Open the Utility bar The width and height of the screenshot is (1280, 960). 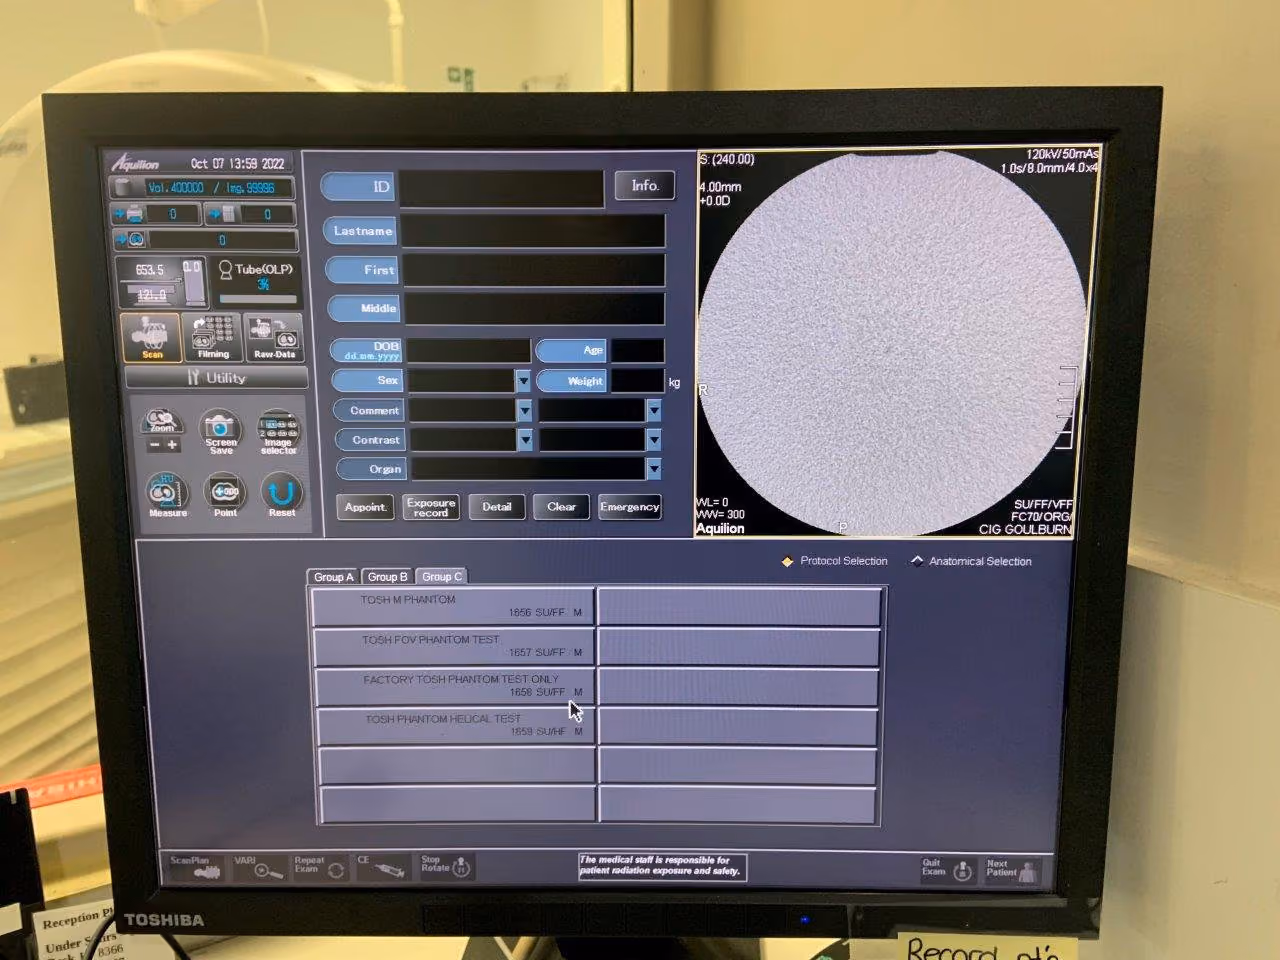pyautogui.click(x=216, y=378)
